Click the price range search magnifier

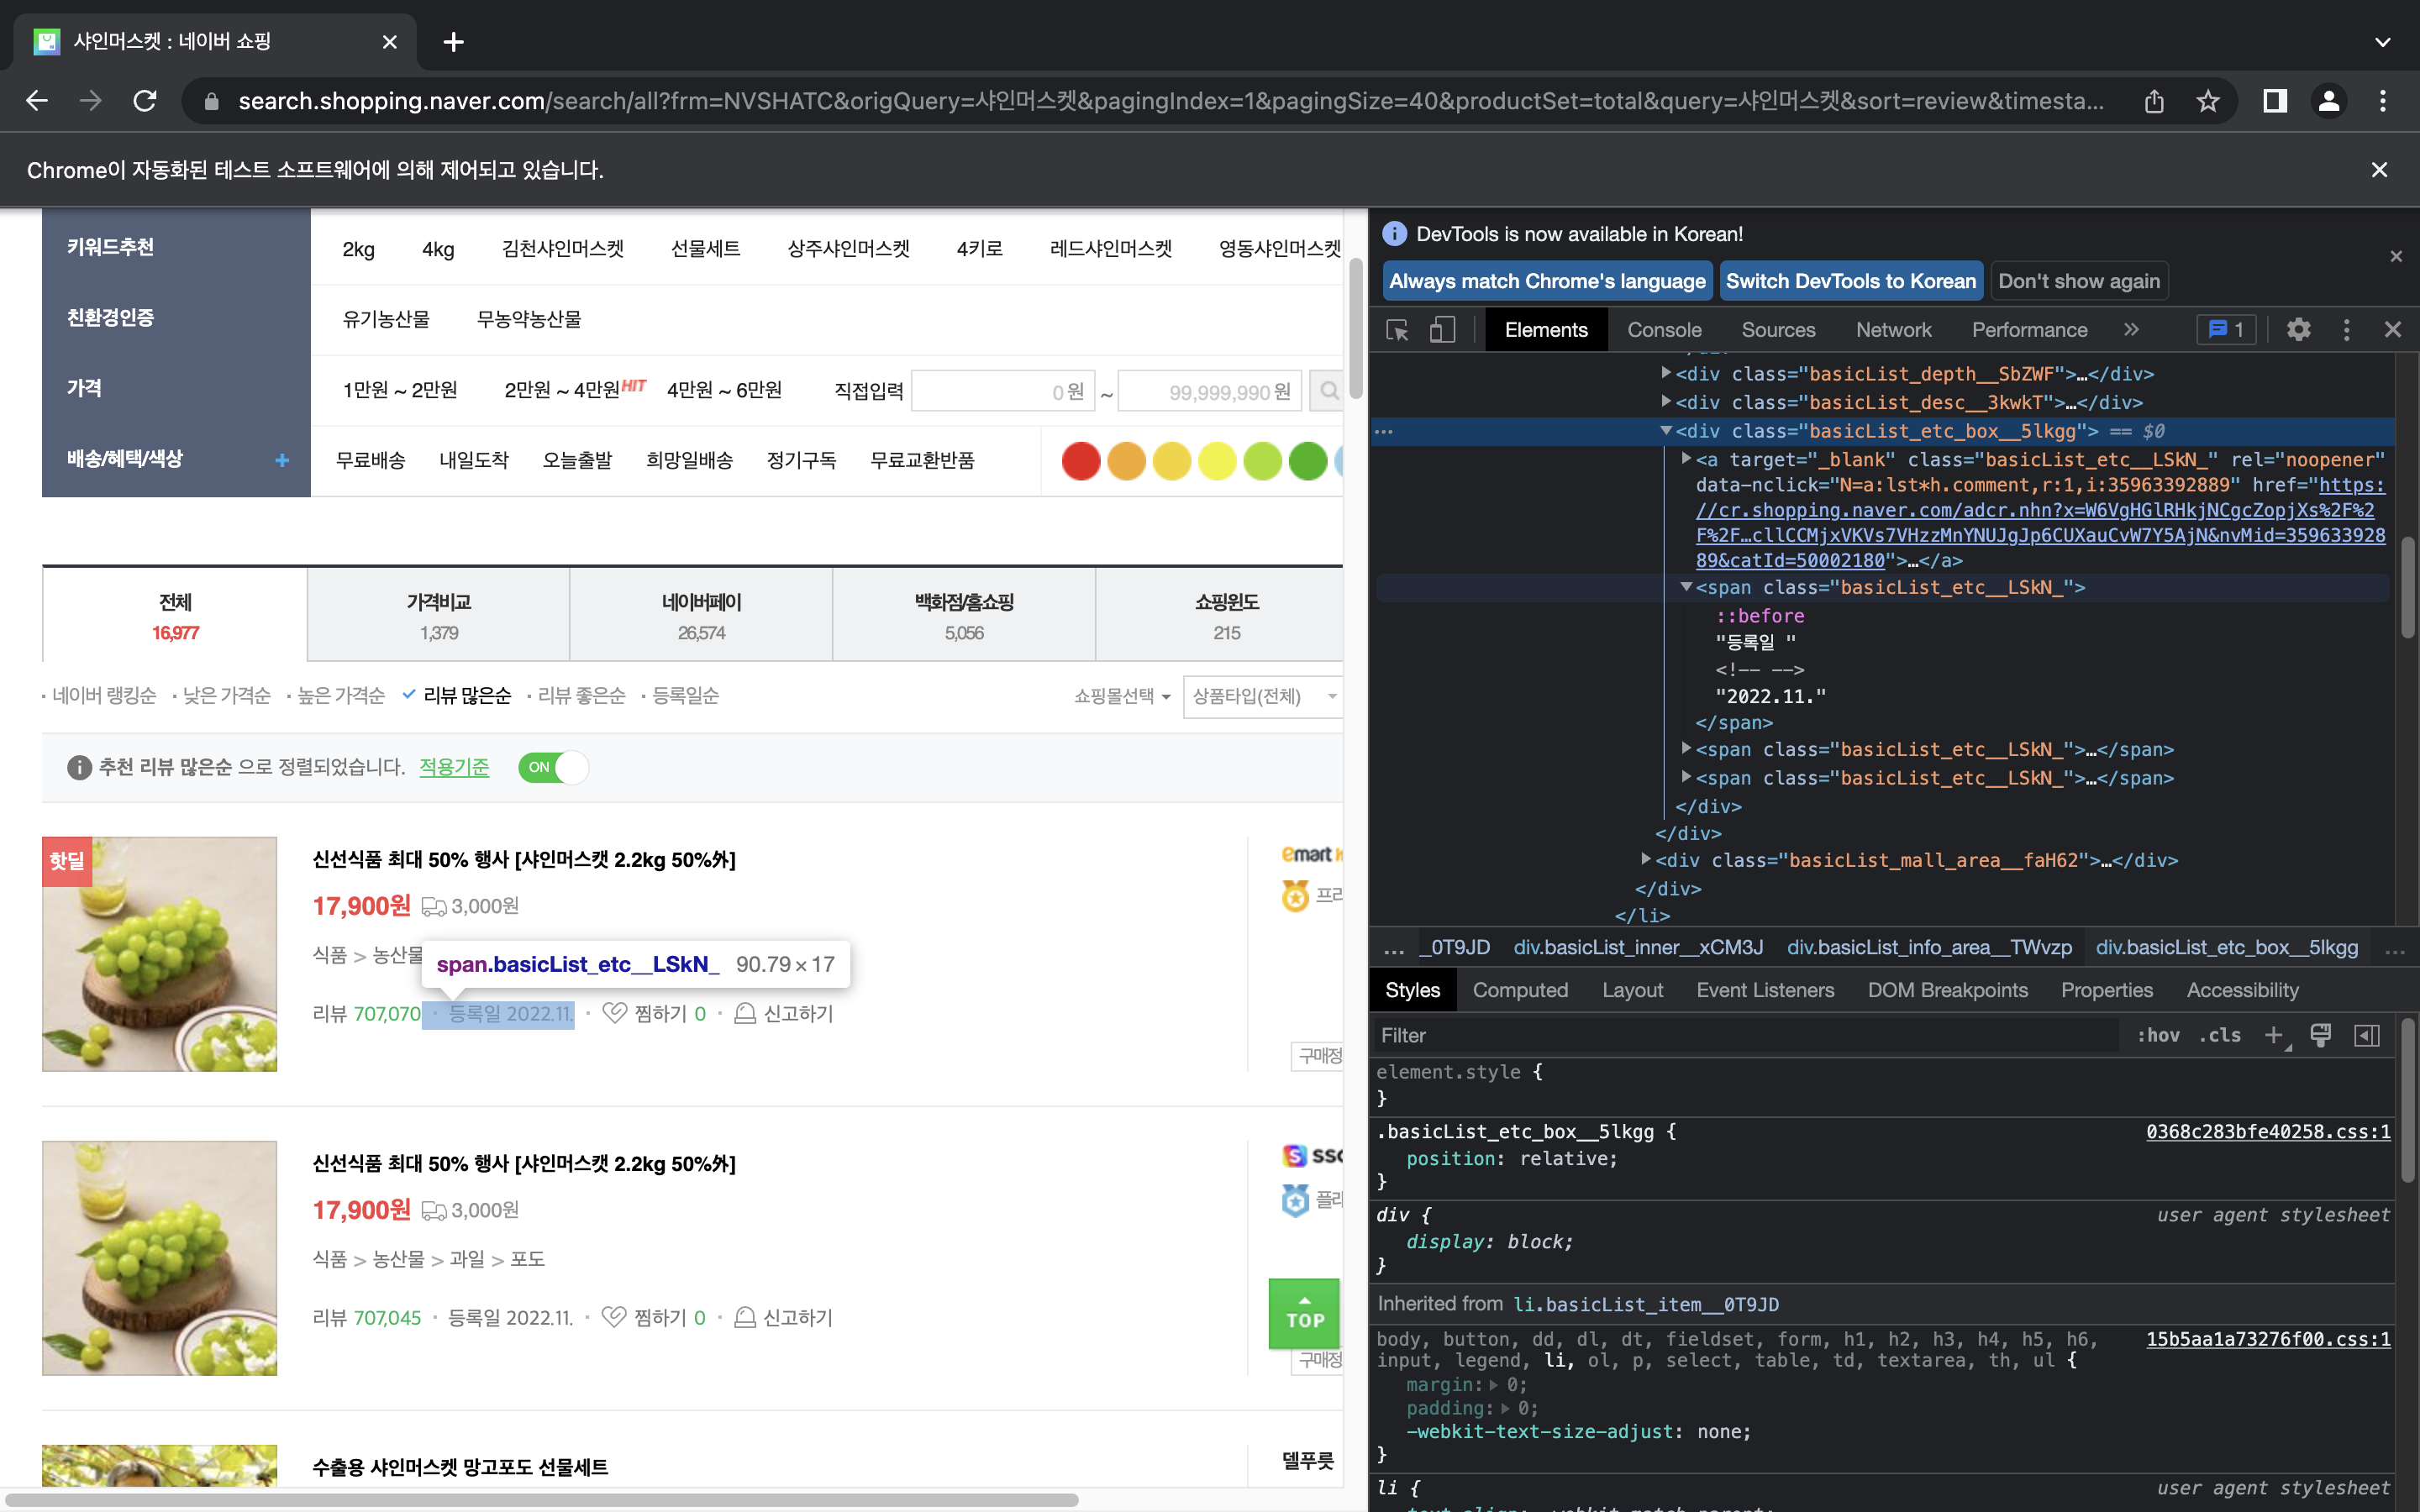1328,390
